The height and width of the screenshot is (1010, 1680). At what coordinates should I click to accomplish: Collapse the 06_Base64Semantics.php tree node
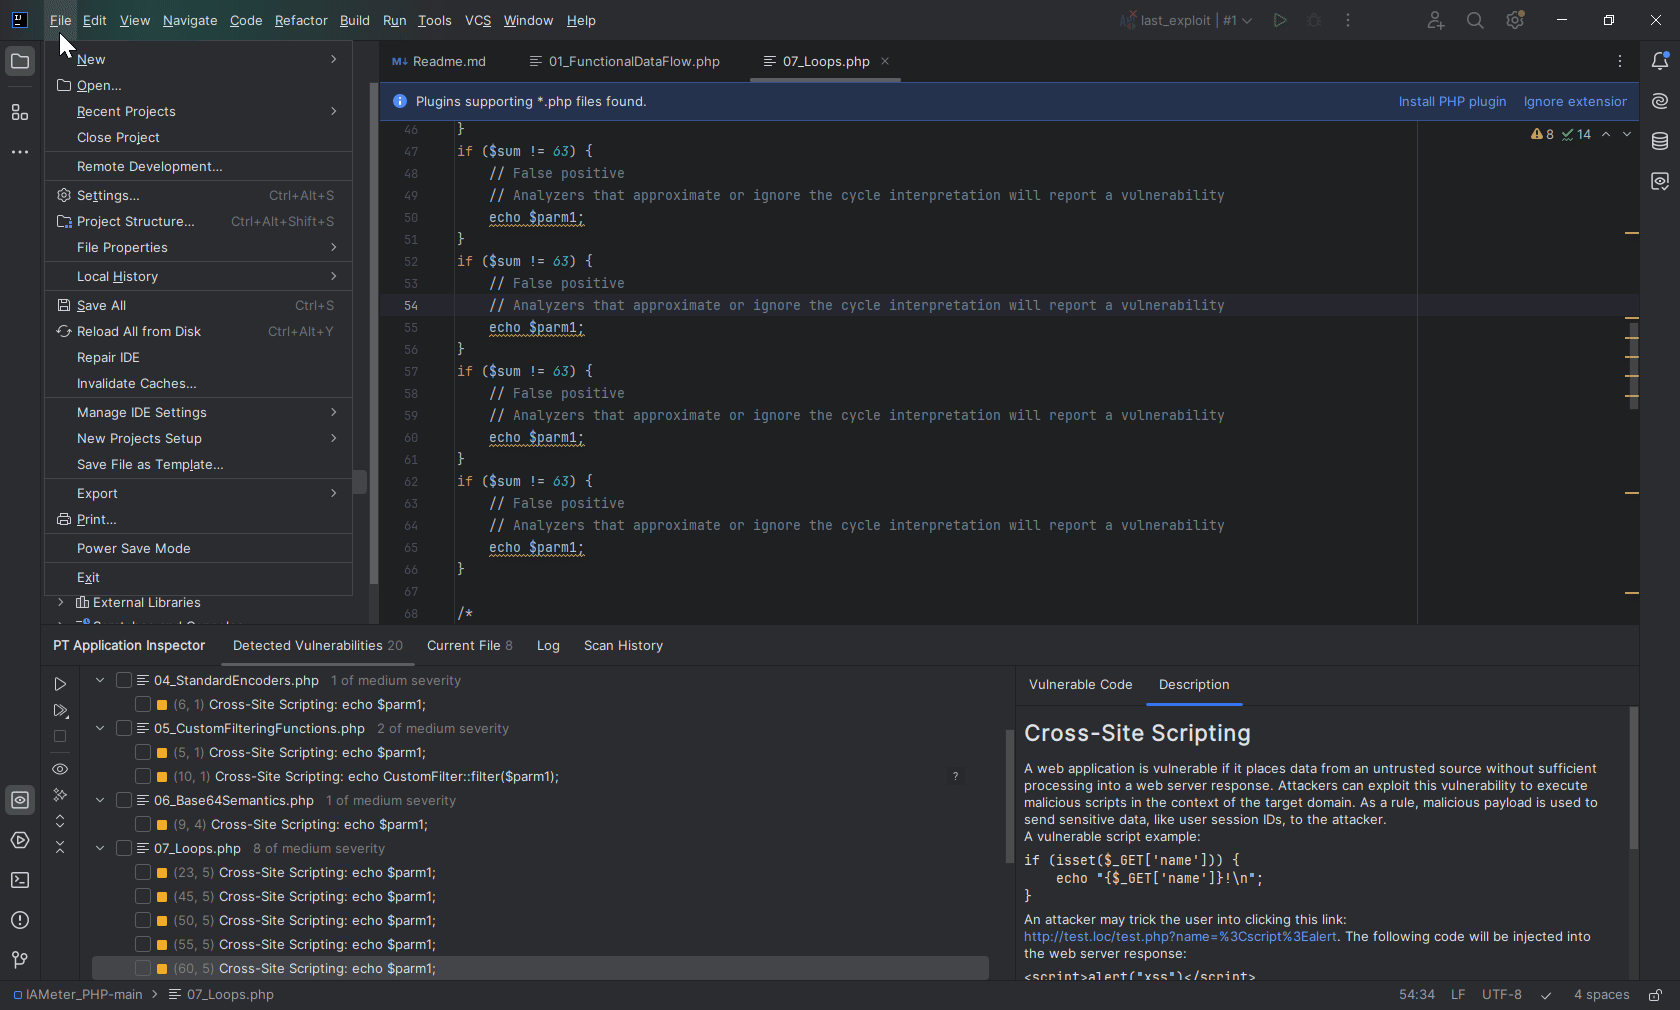pos(100,800)
